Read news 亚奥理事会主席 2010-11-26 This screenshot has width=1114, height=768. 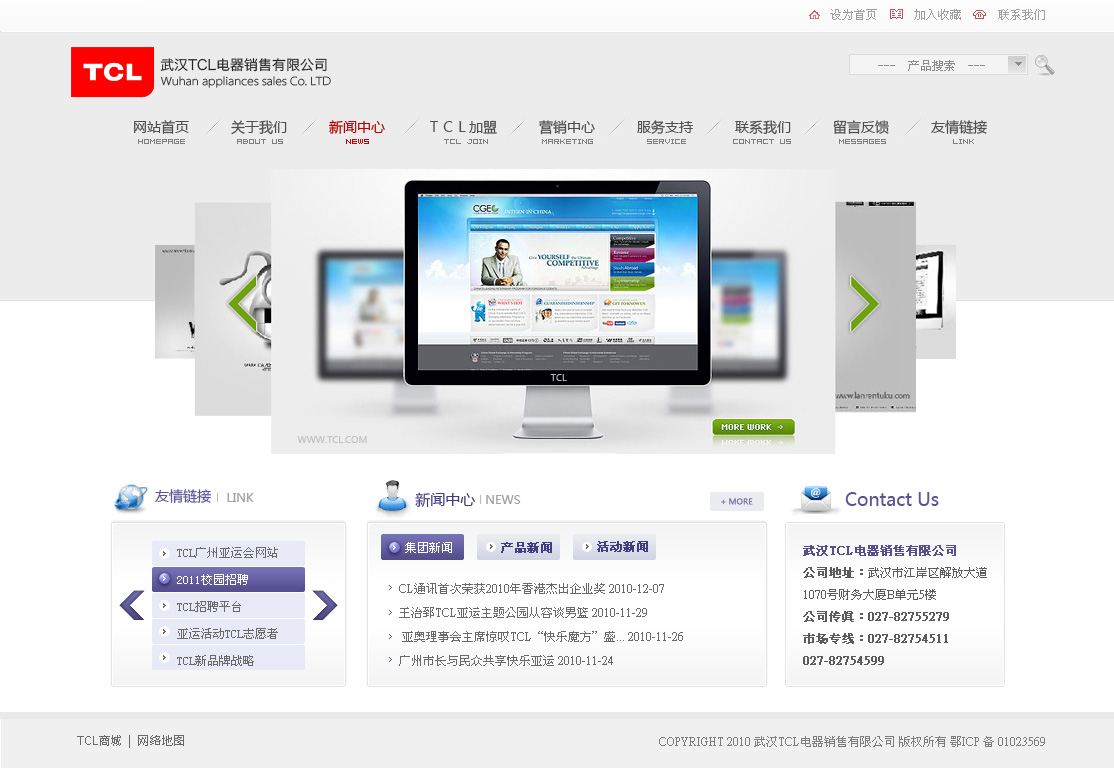(542, 637)
